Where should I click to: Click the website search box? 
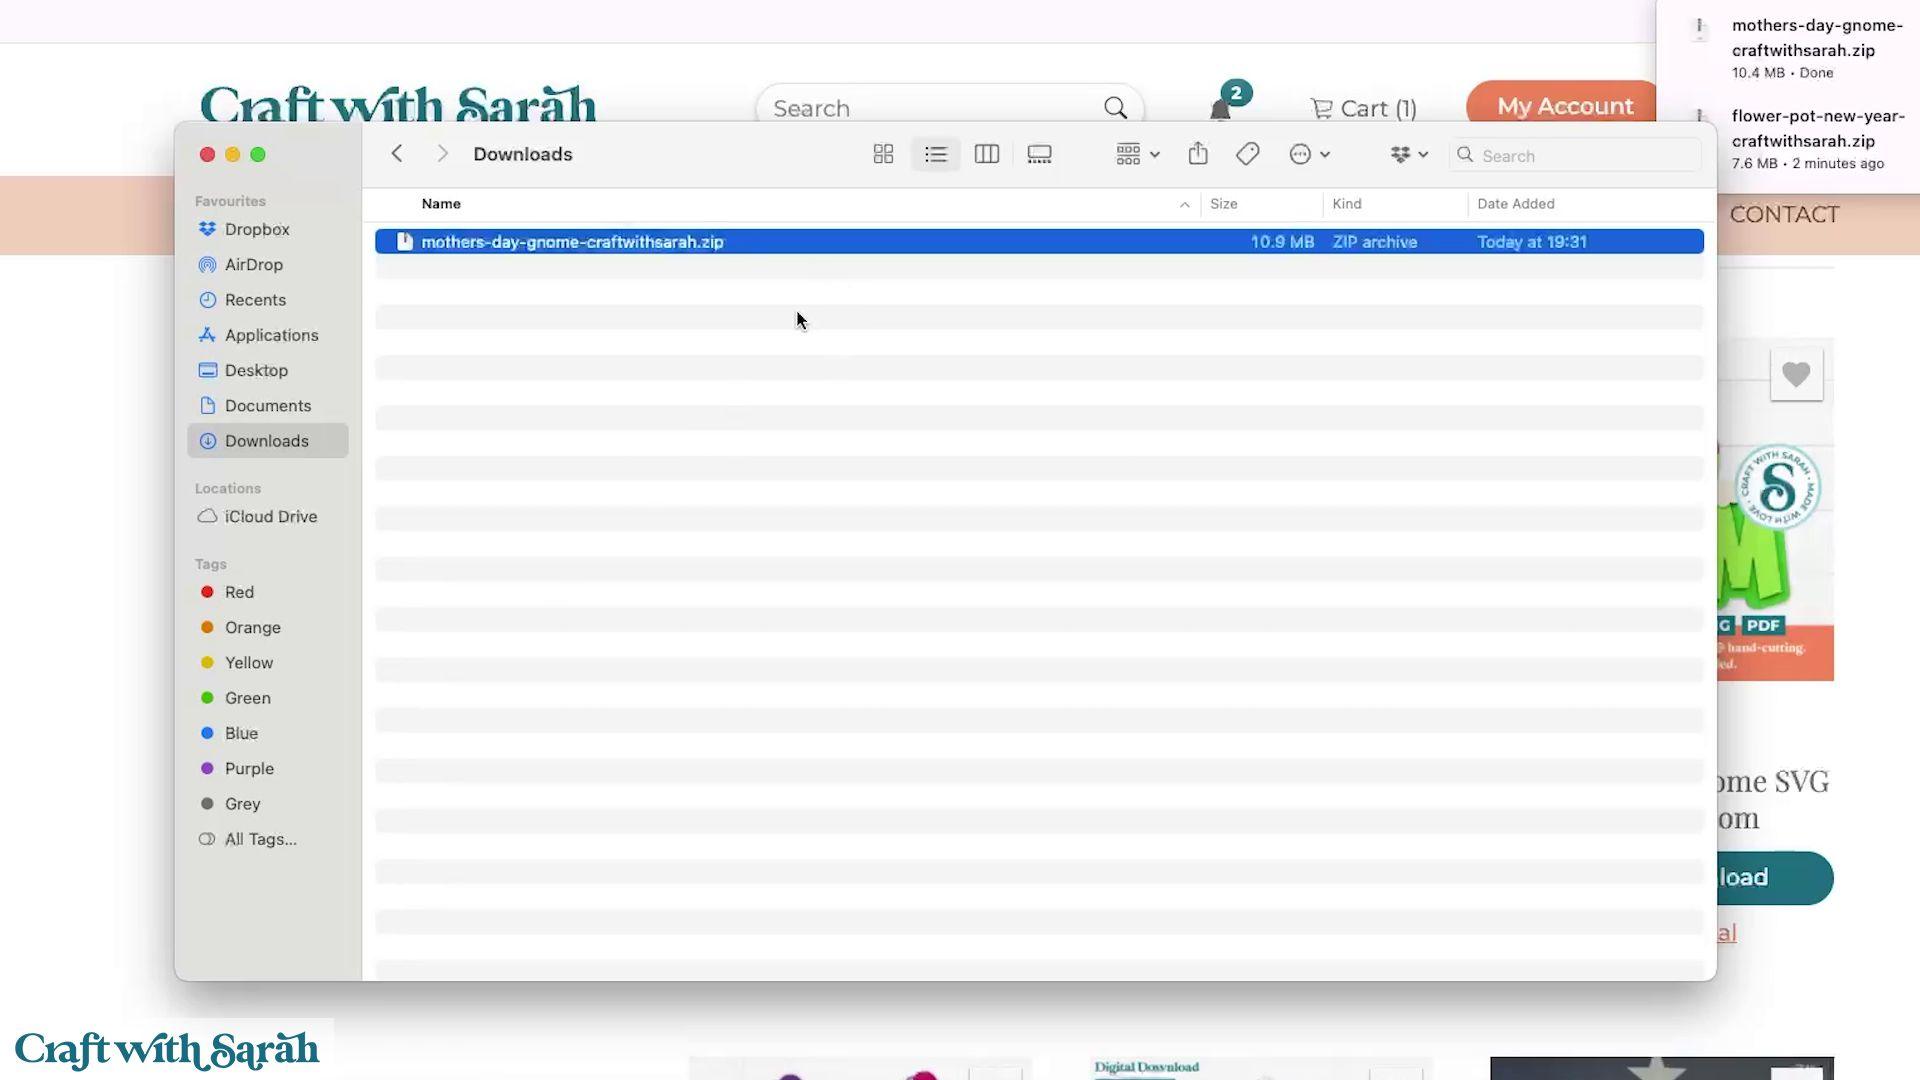coord(949,108)
